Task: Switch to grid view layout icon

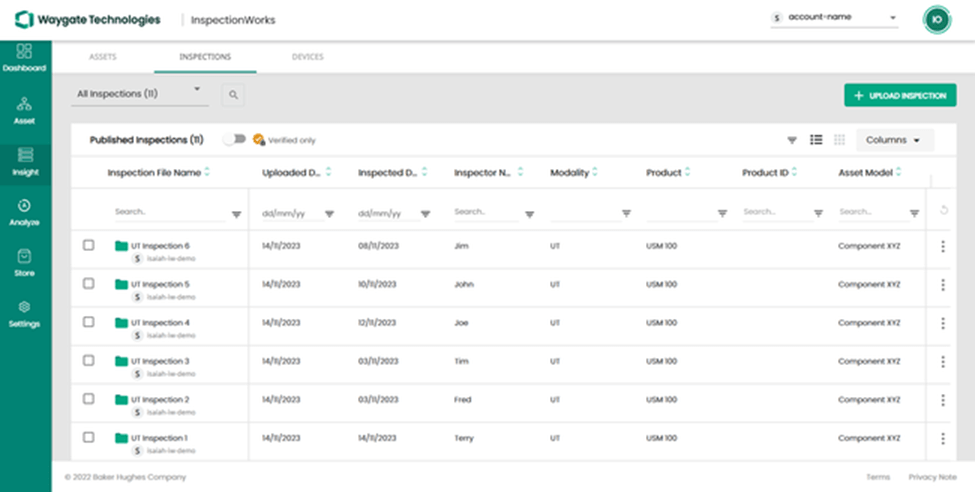Action: 840,140
